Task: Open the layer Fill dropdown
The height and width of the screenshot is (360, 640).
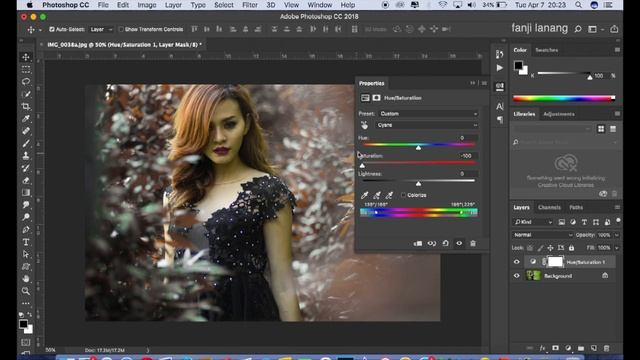Action: click(617, 248)
